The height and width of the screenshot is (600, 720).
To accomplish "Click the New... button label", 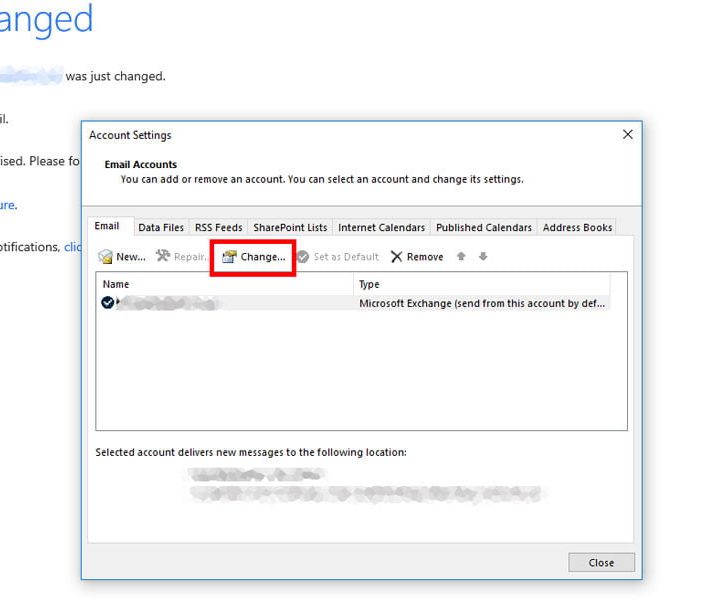I will point(131,257).
